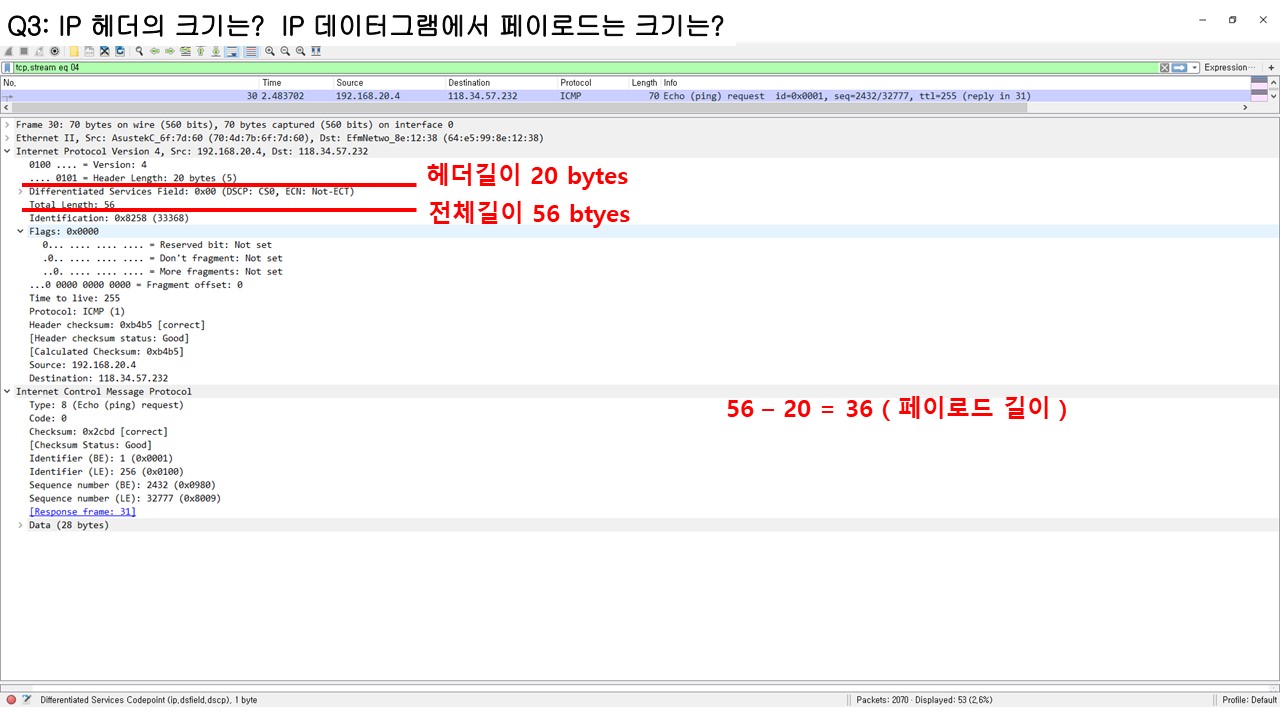The width and height of the screenshot is (1280, 720).
Task: Collapse Internet Control Message Protocol node
Action: [x=7, y=391]
